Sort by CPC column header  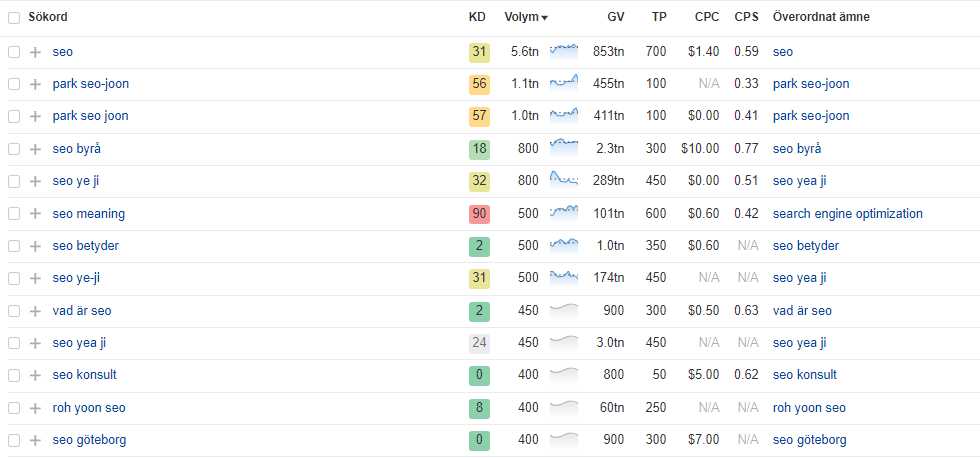click(706, 17)
